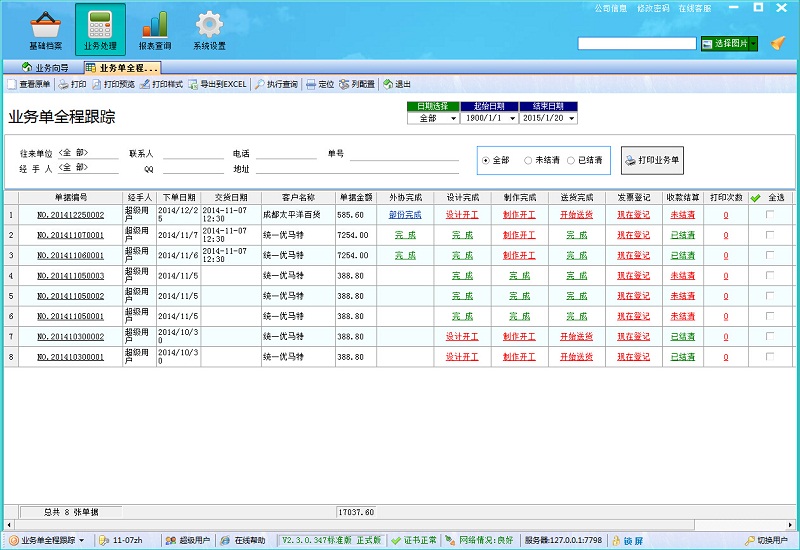
Task: Tick the checkbox for first order row
Action: [x=769, y=214]
